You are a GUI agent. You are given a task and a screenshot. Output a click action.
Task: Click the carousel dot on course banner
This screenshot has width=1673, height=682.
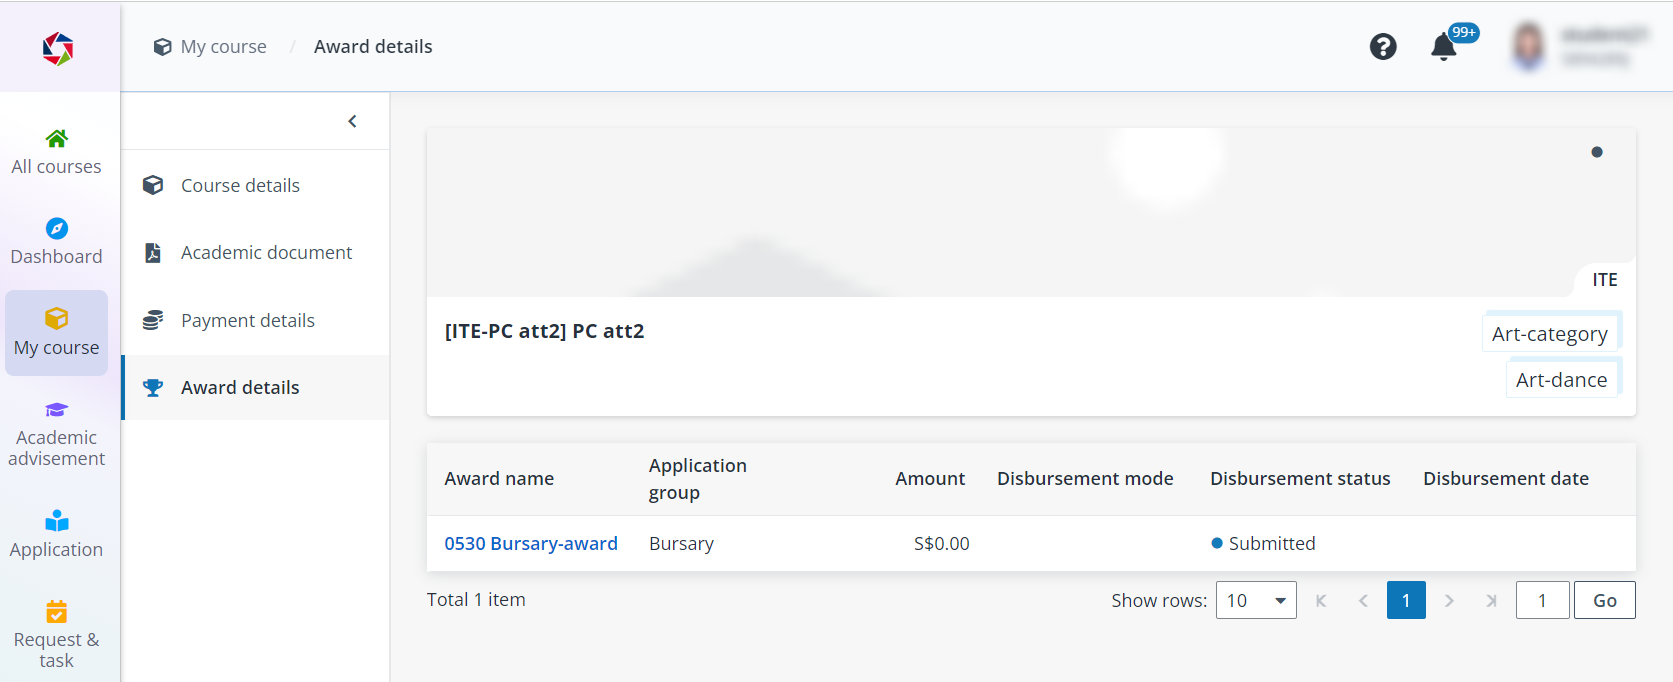1597,152
